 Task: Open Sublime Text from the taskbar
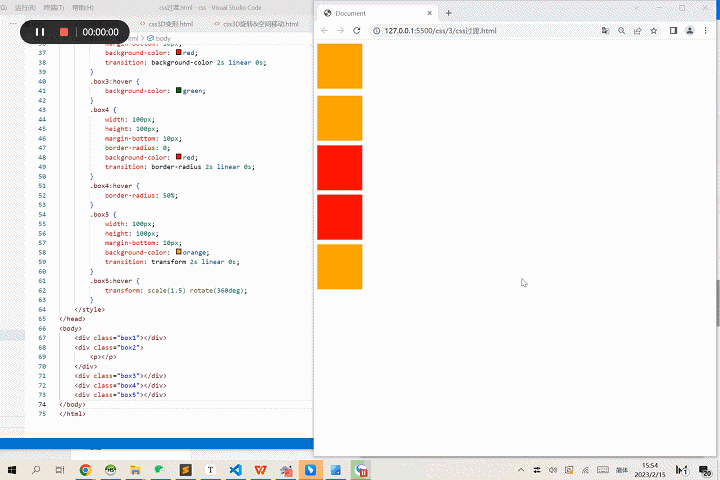186,470
